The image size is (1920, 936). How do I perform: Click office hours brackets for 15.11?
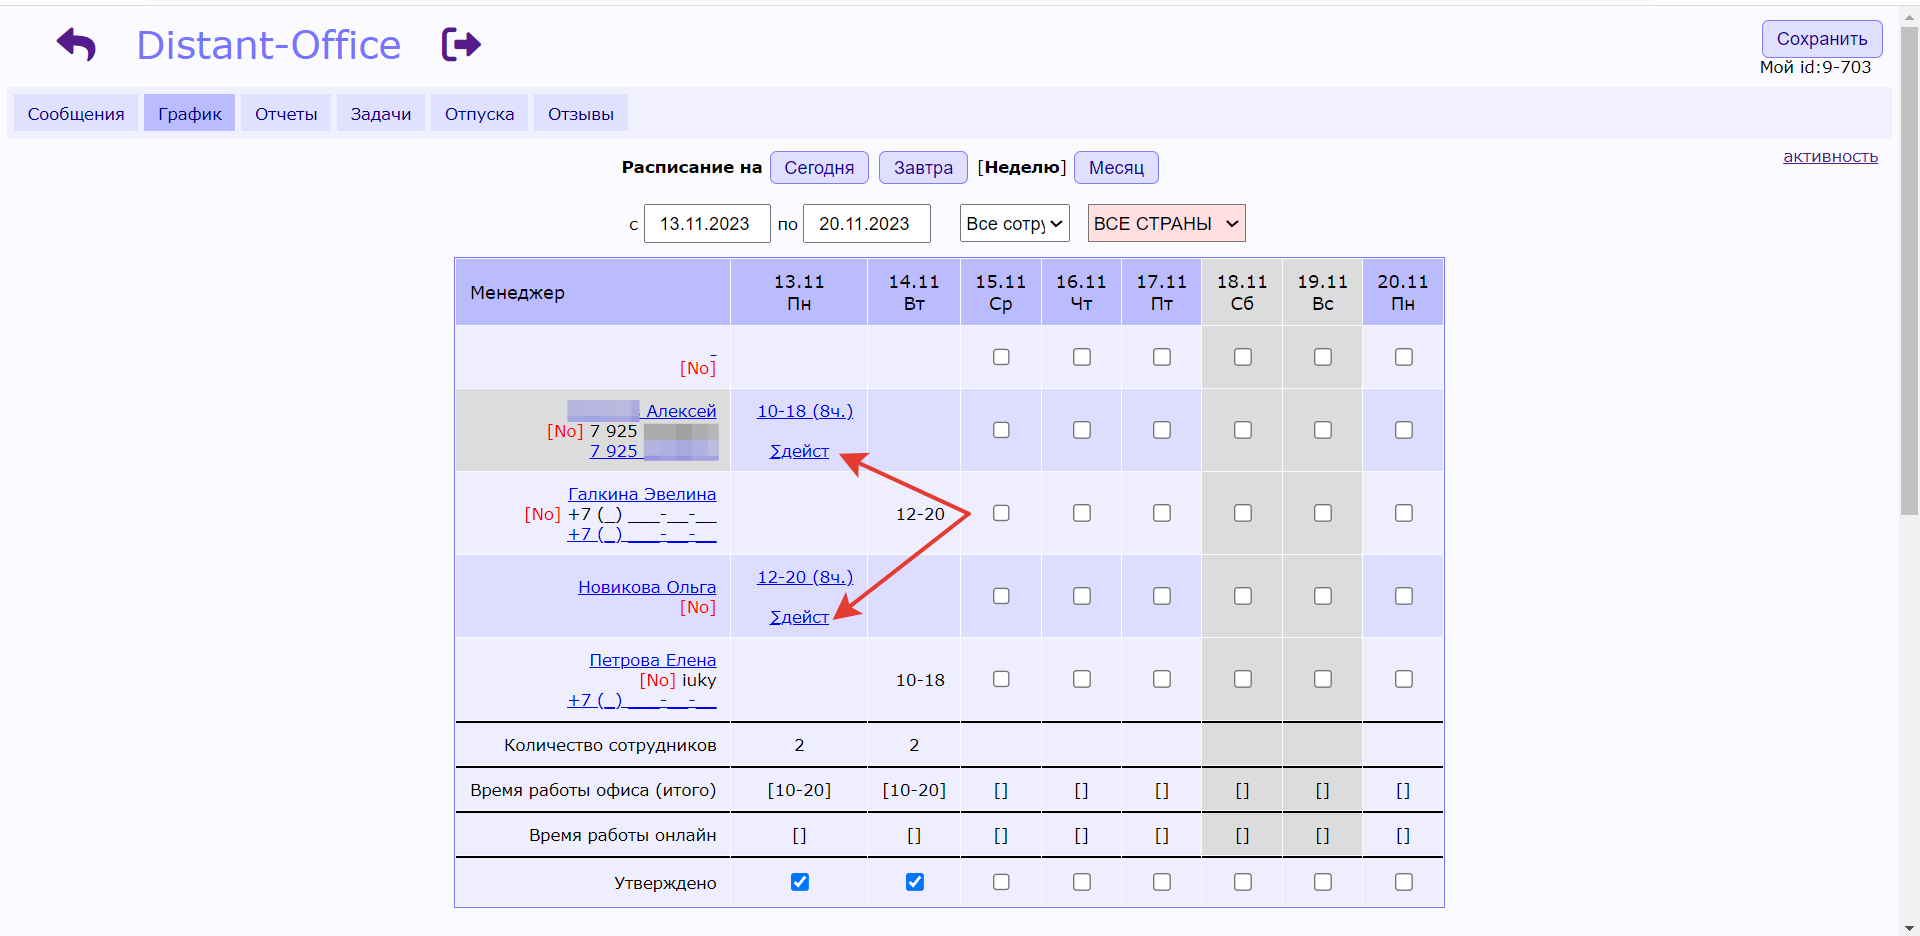[x=1001, y=790]
